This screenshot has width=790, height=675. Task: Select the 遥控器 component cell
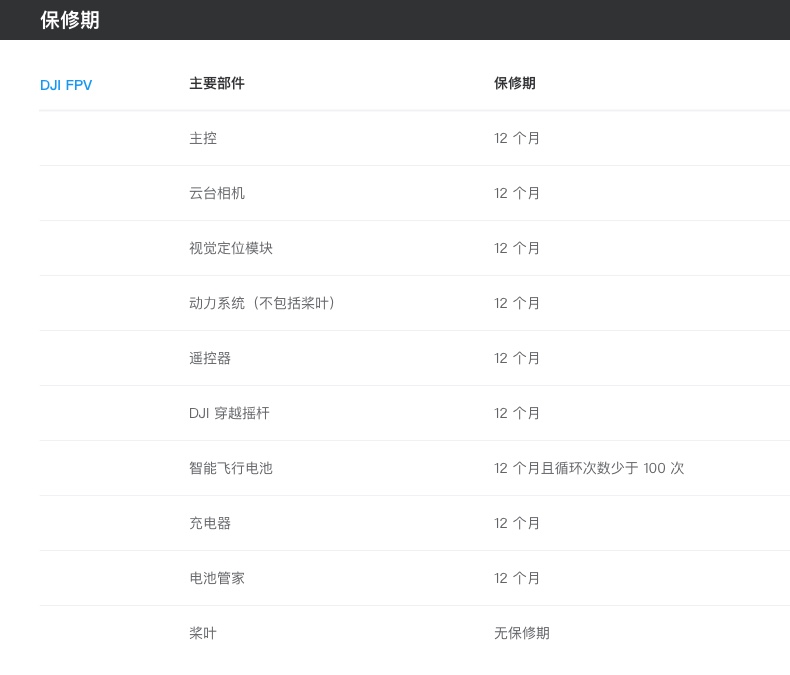[x=210, y=358]
